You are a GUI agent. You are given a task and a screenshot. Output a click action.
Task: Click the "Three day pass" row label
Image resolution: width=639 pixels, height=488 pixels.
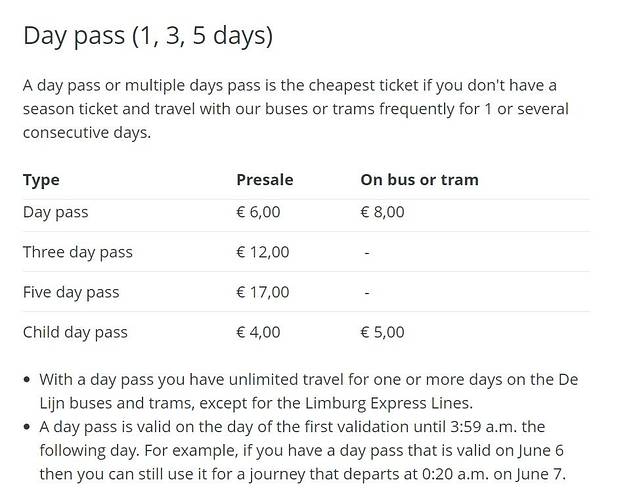(x=77, y=252)
